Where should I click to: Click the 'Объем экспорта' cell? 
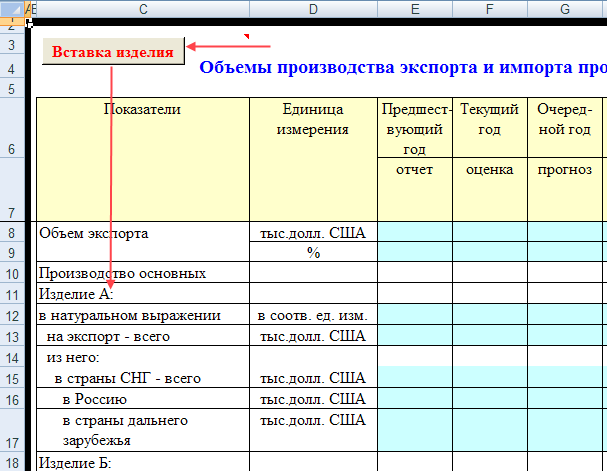143,242
